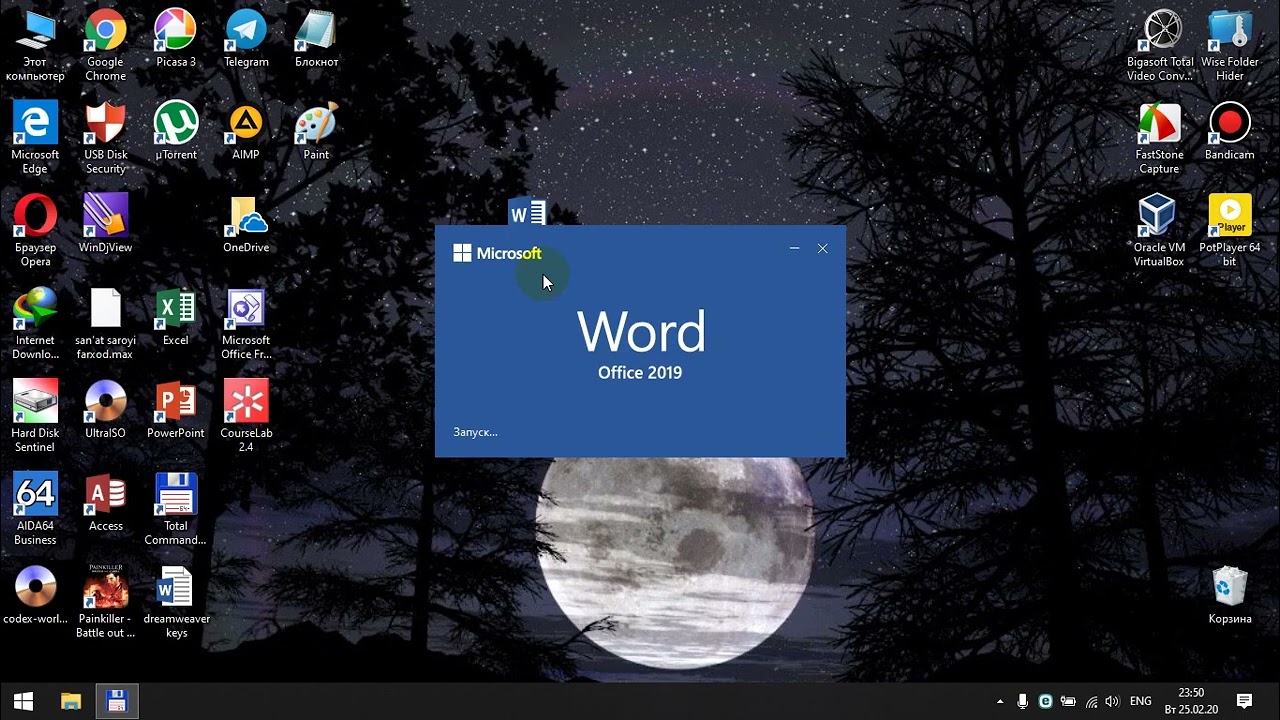Click the Word document icon above the splash screen
Viewport: 1280px width, 720px height.
coord(527,211)
